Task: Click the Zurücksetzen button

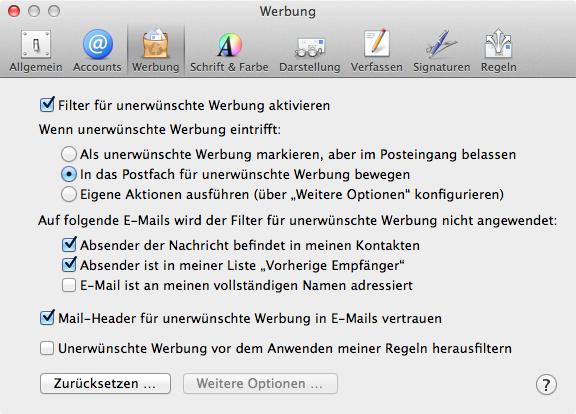Action: tap(105, 384)
